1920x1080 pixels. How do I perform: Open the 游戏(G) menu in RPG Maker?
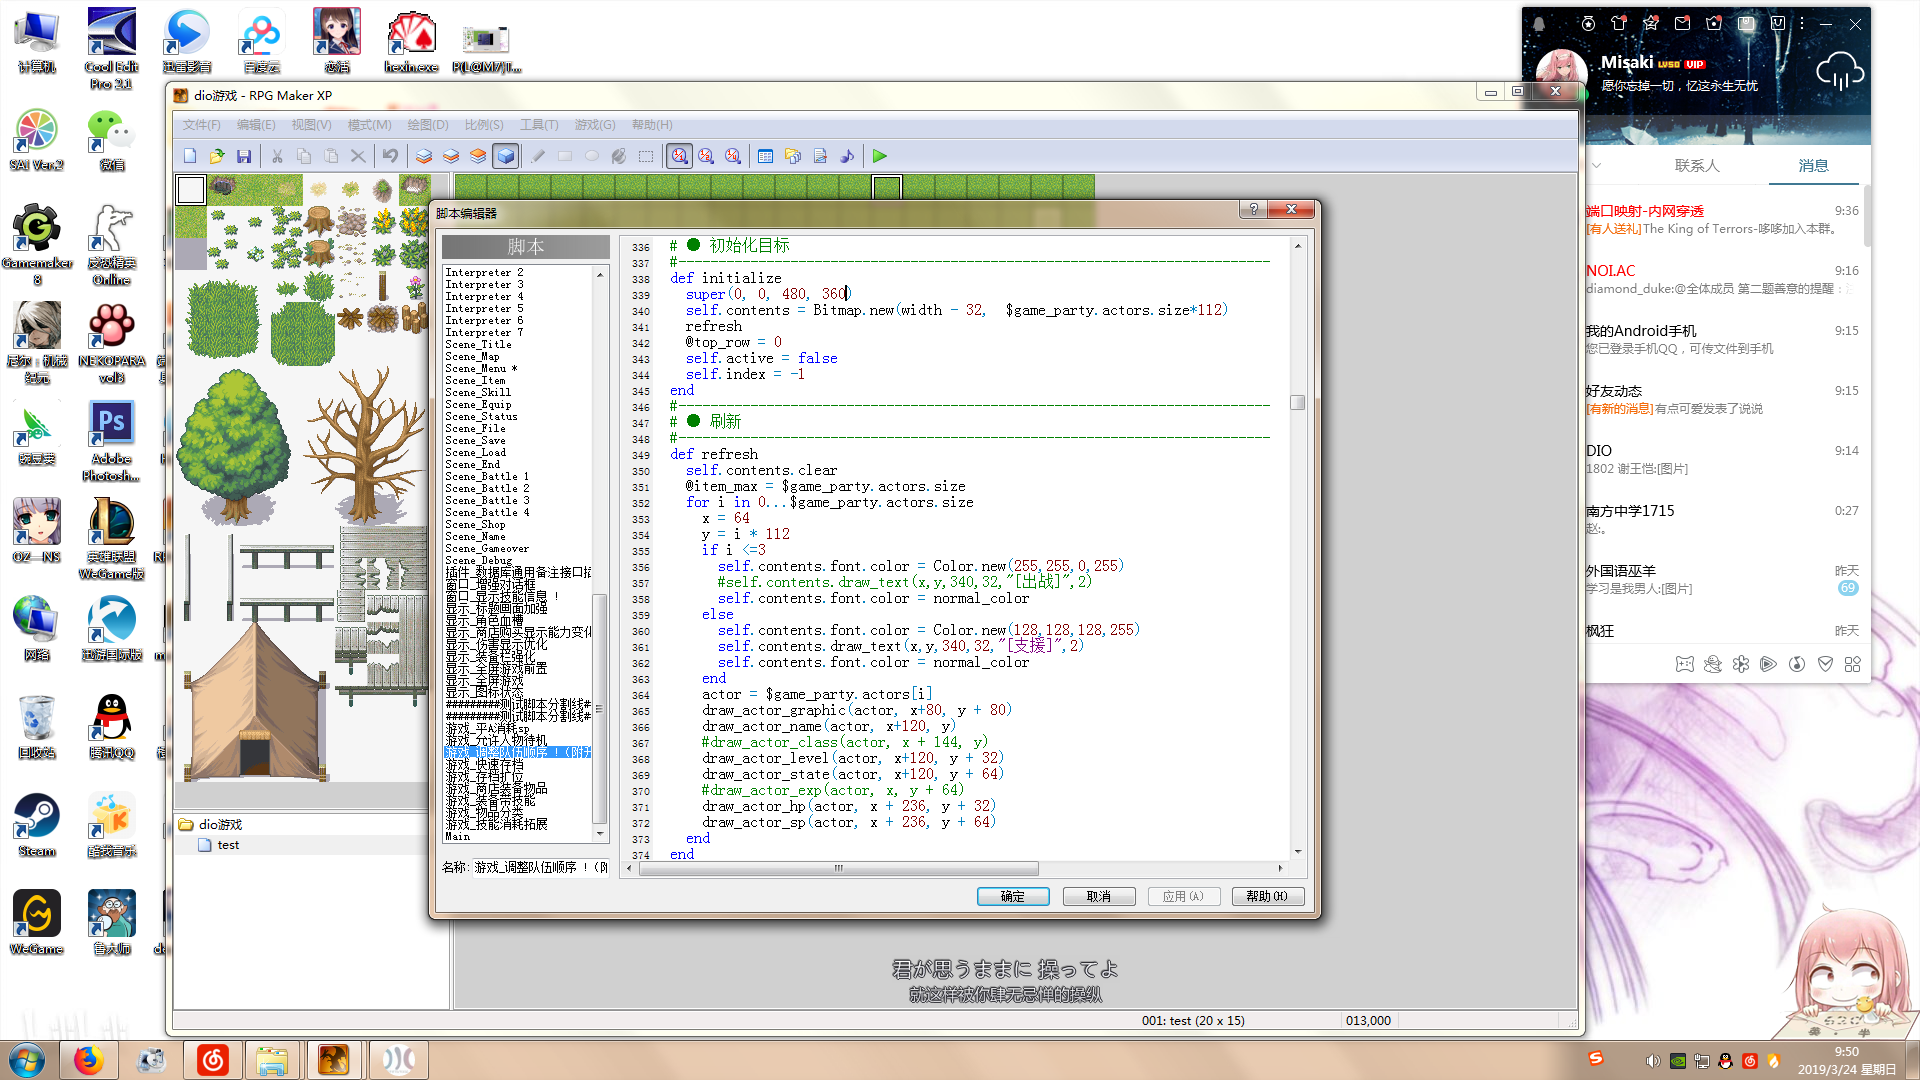(595, 125)
